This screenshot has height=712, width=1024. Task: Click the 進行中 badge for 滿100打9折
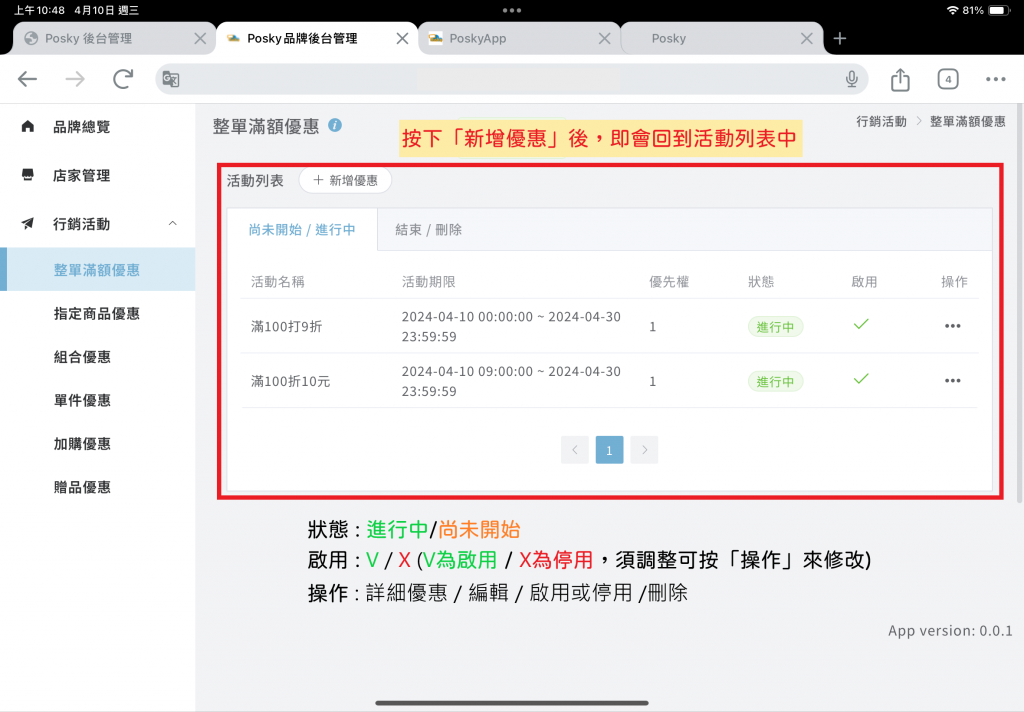[775, 327]
